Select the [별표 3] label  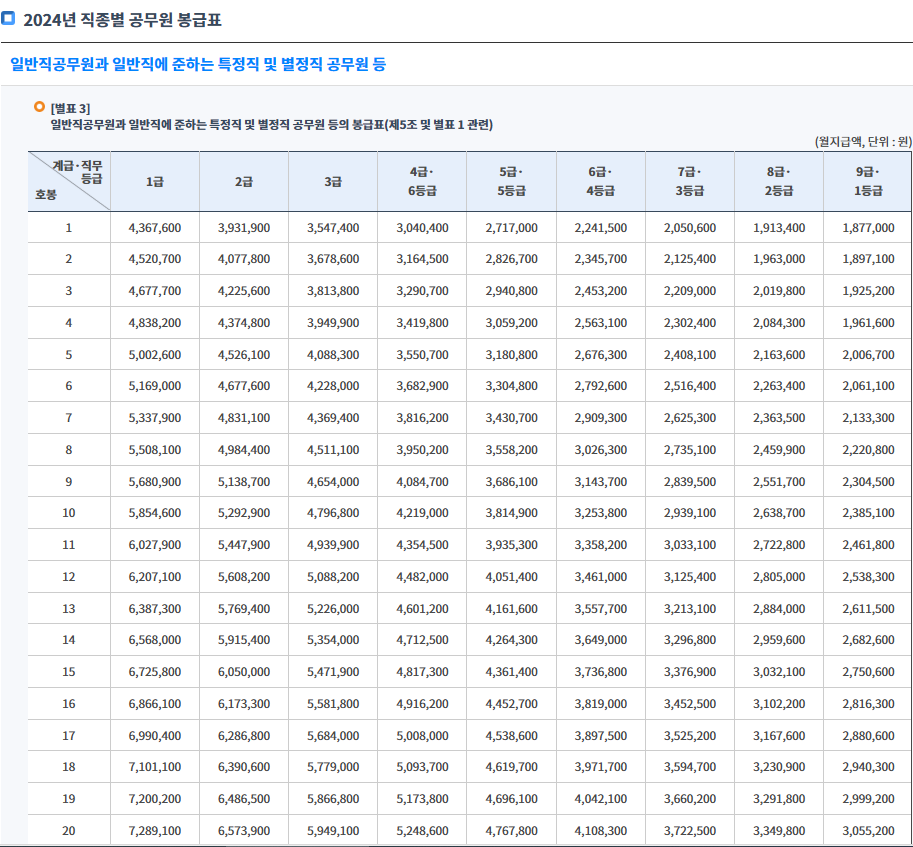point(70,109)
